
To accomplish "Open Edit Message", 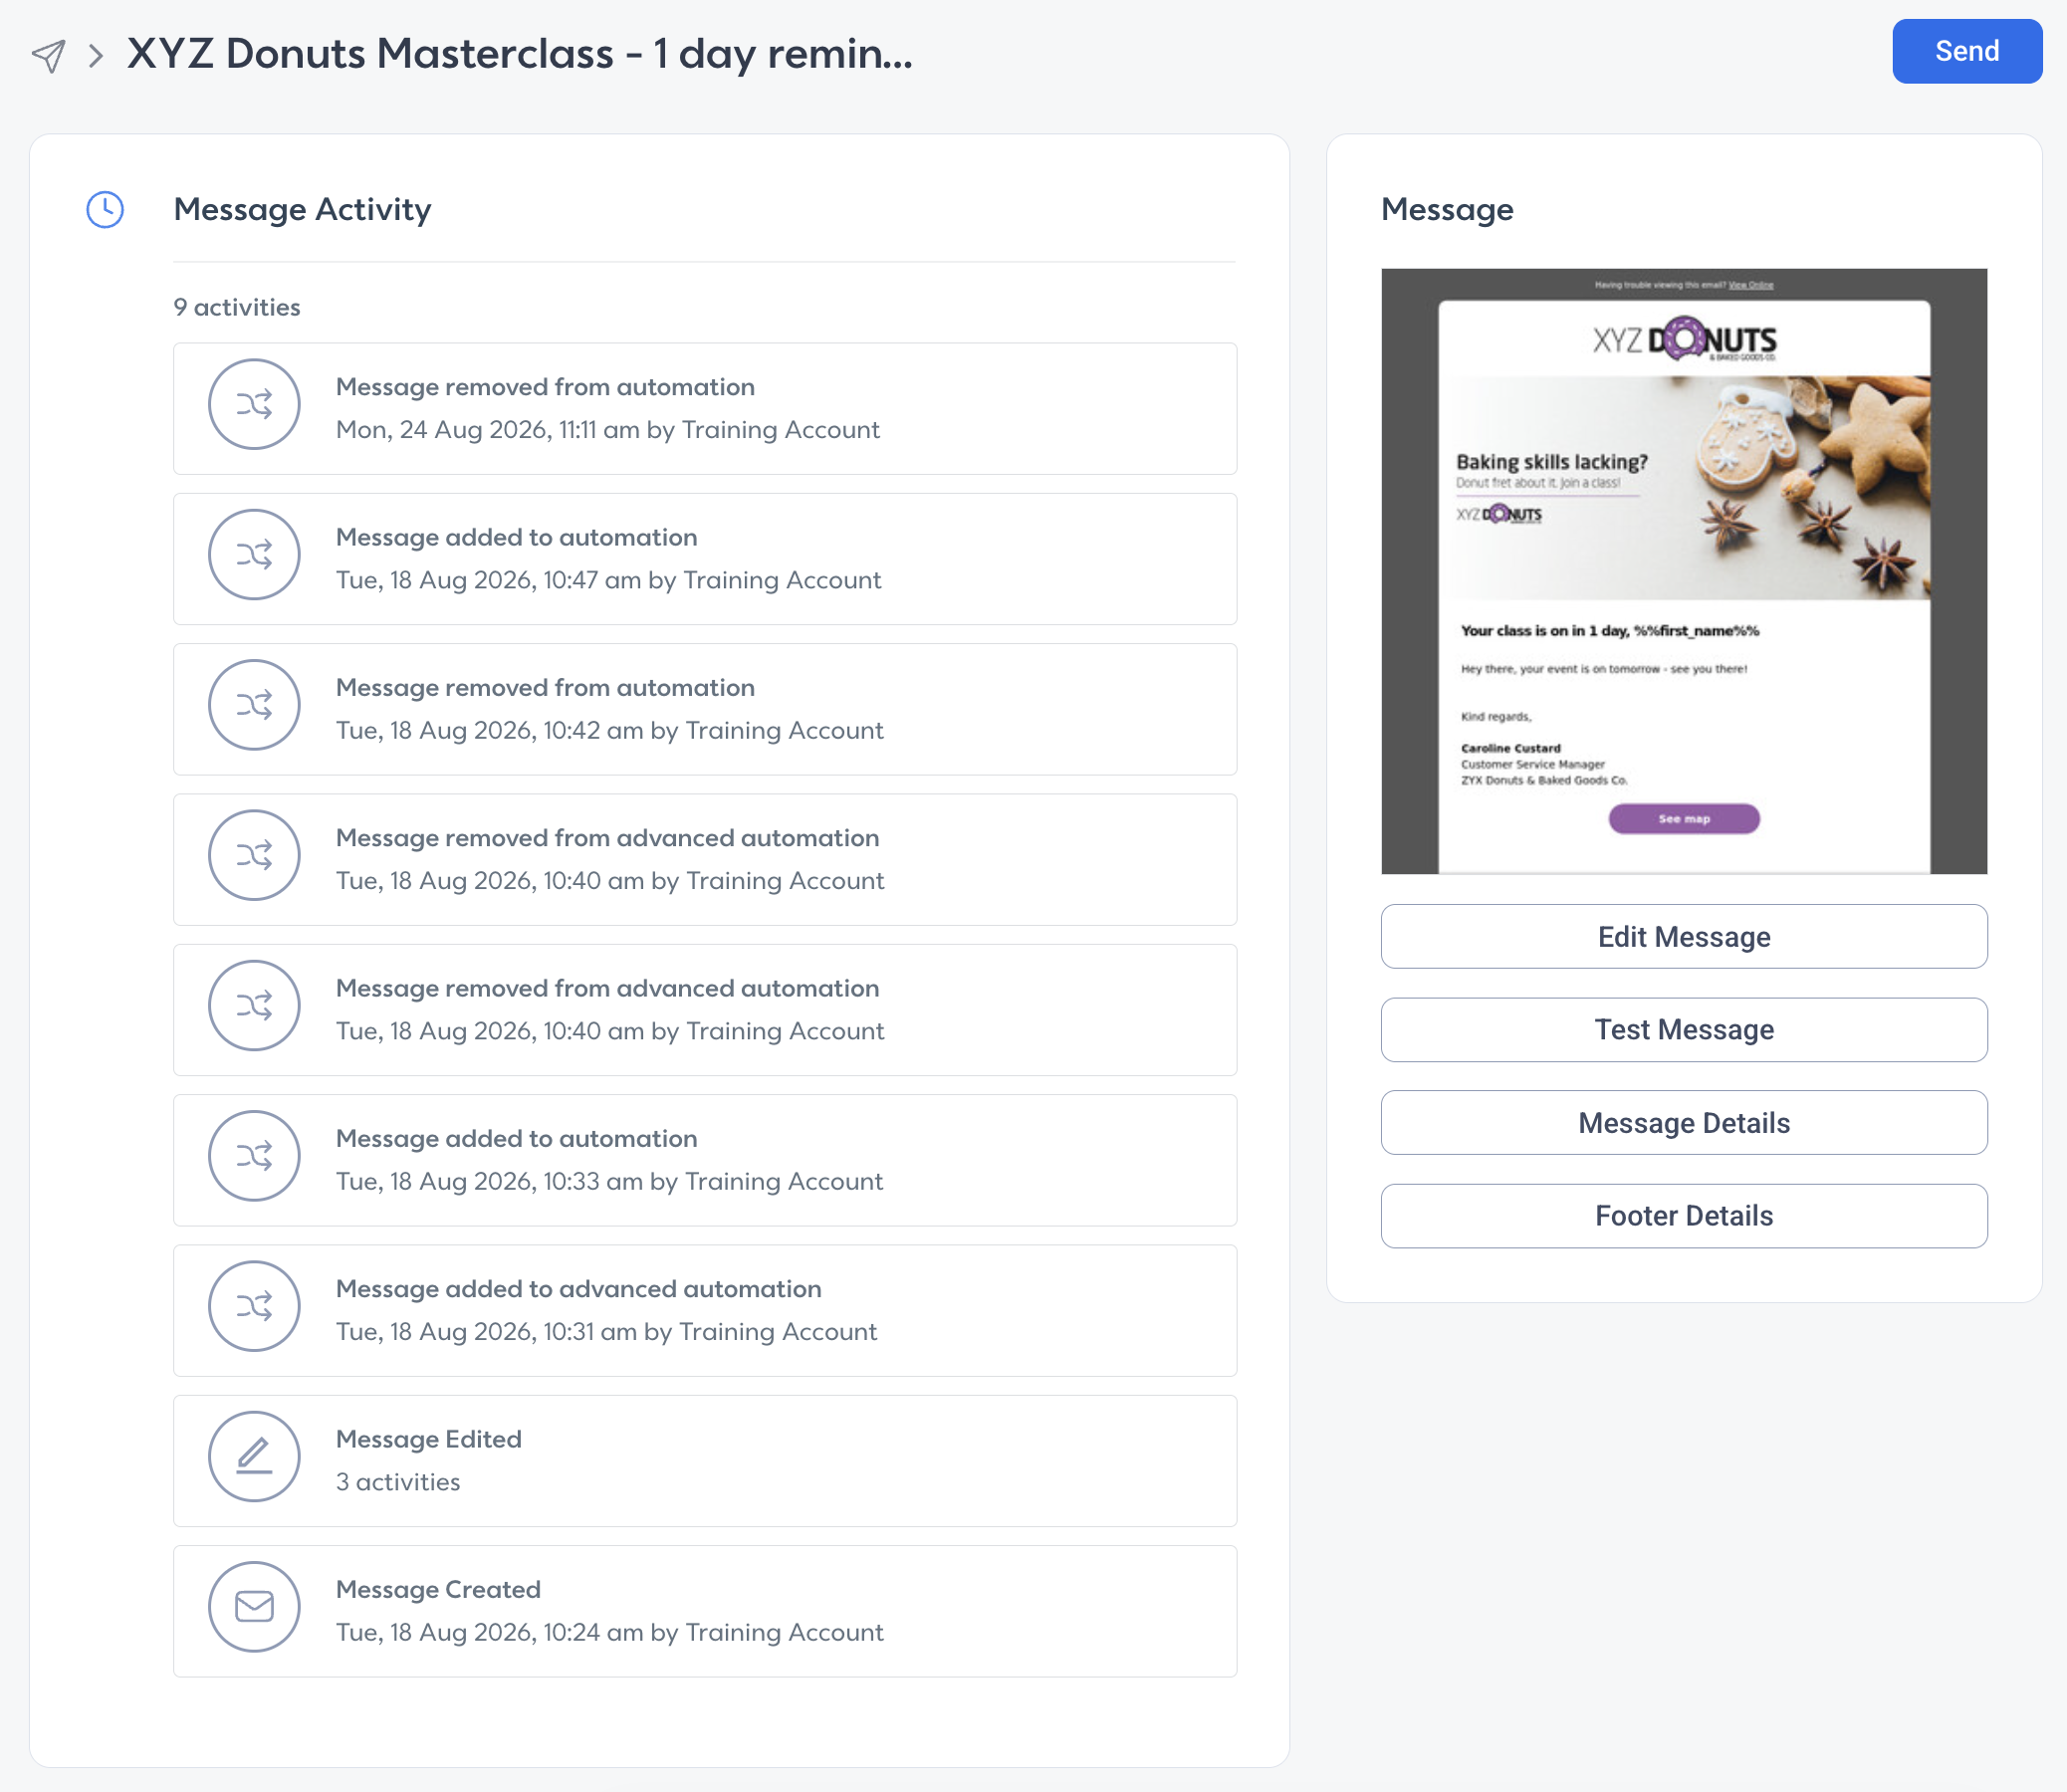I will tap(1684, 936).
